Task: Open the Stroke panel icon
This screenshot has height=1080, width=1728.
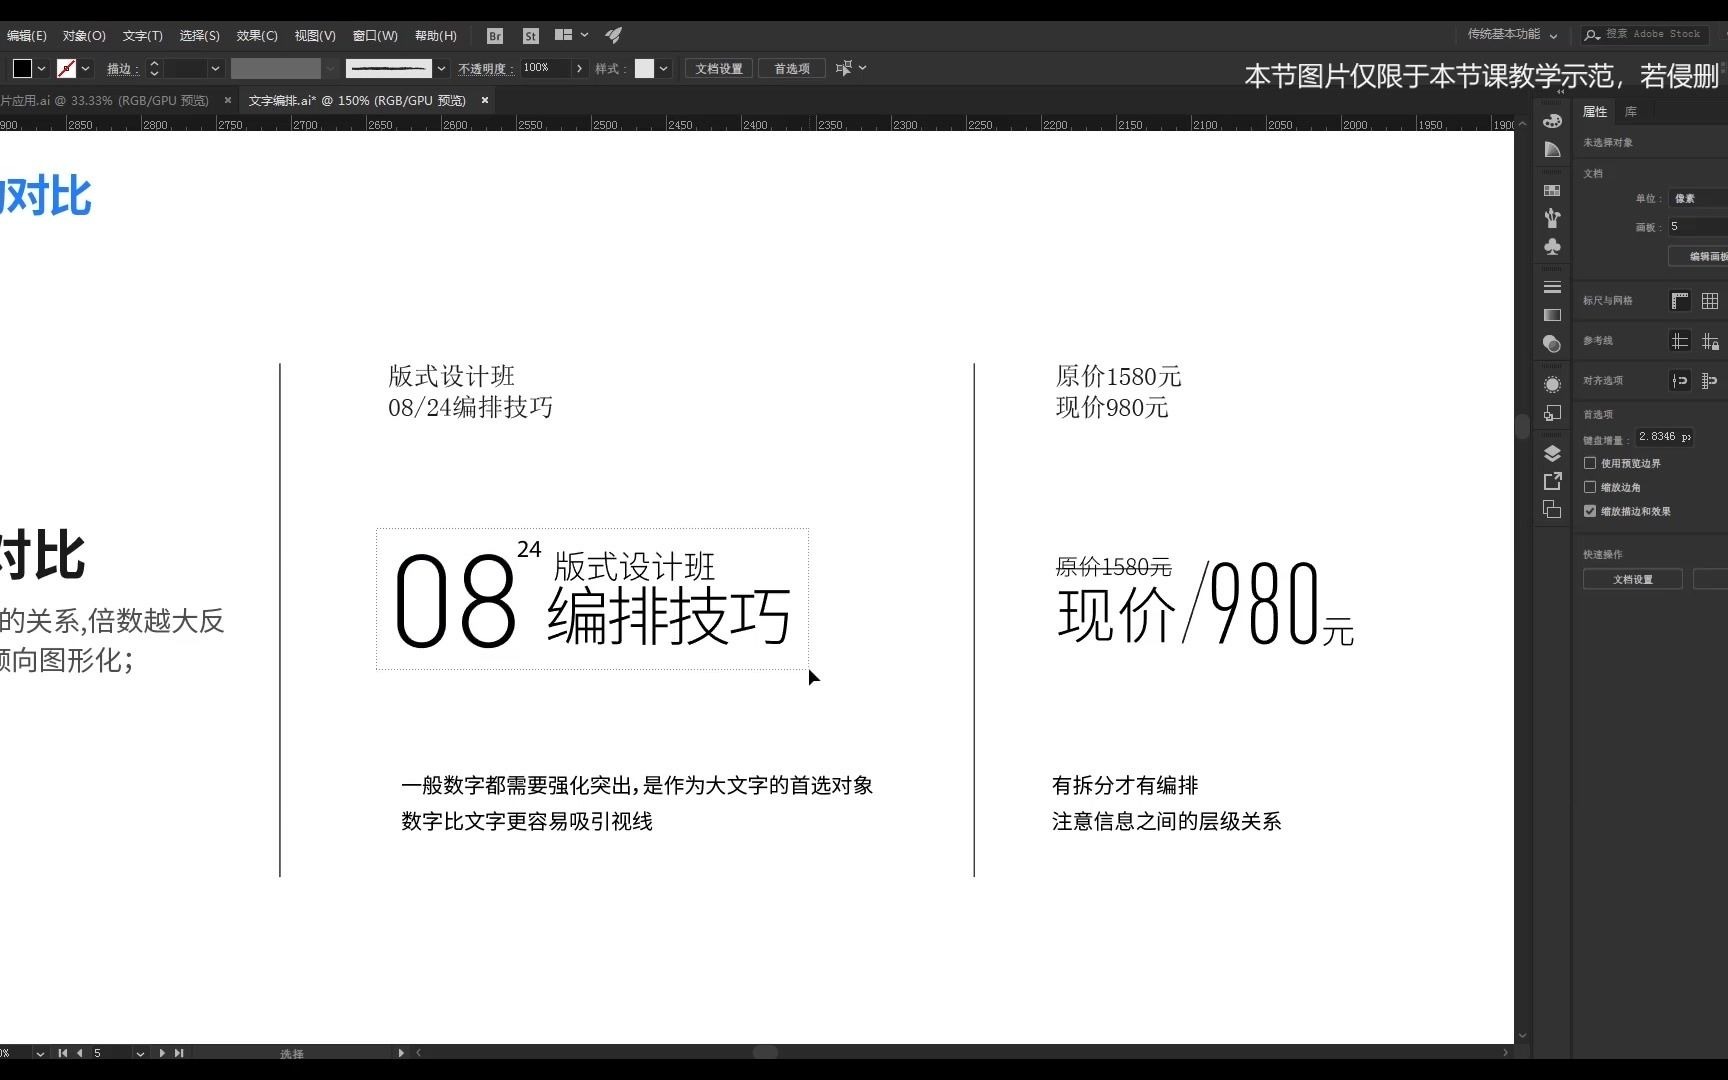Action: (1552, 287)
